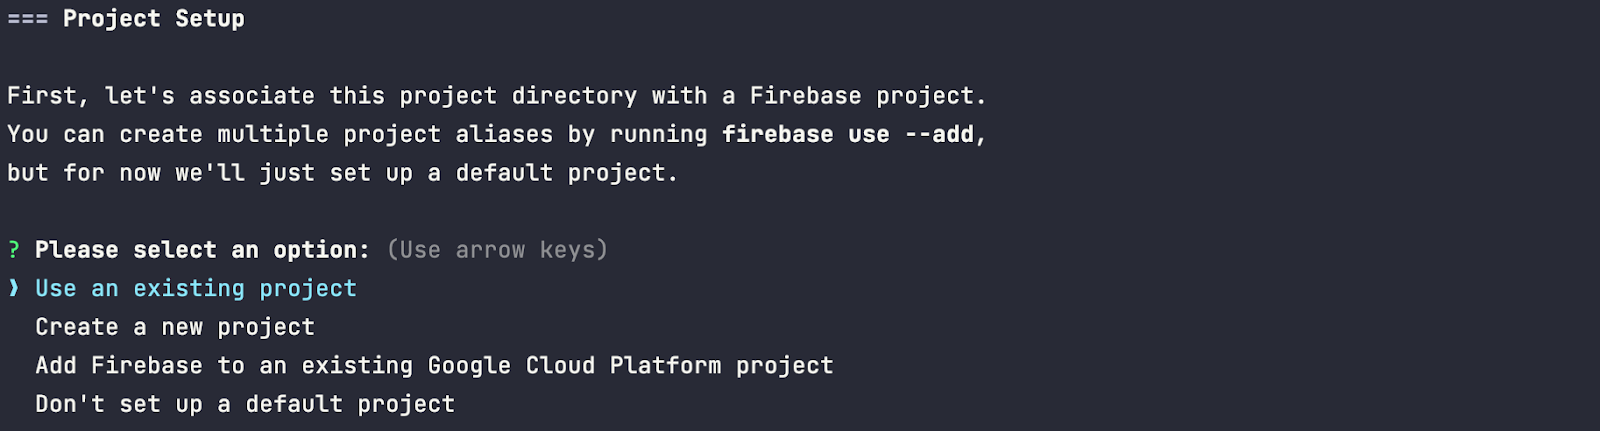Click the "Please select an option:" prompt
Screen dimensions: 1600x431
point(202,250)
